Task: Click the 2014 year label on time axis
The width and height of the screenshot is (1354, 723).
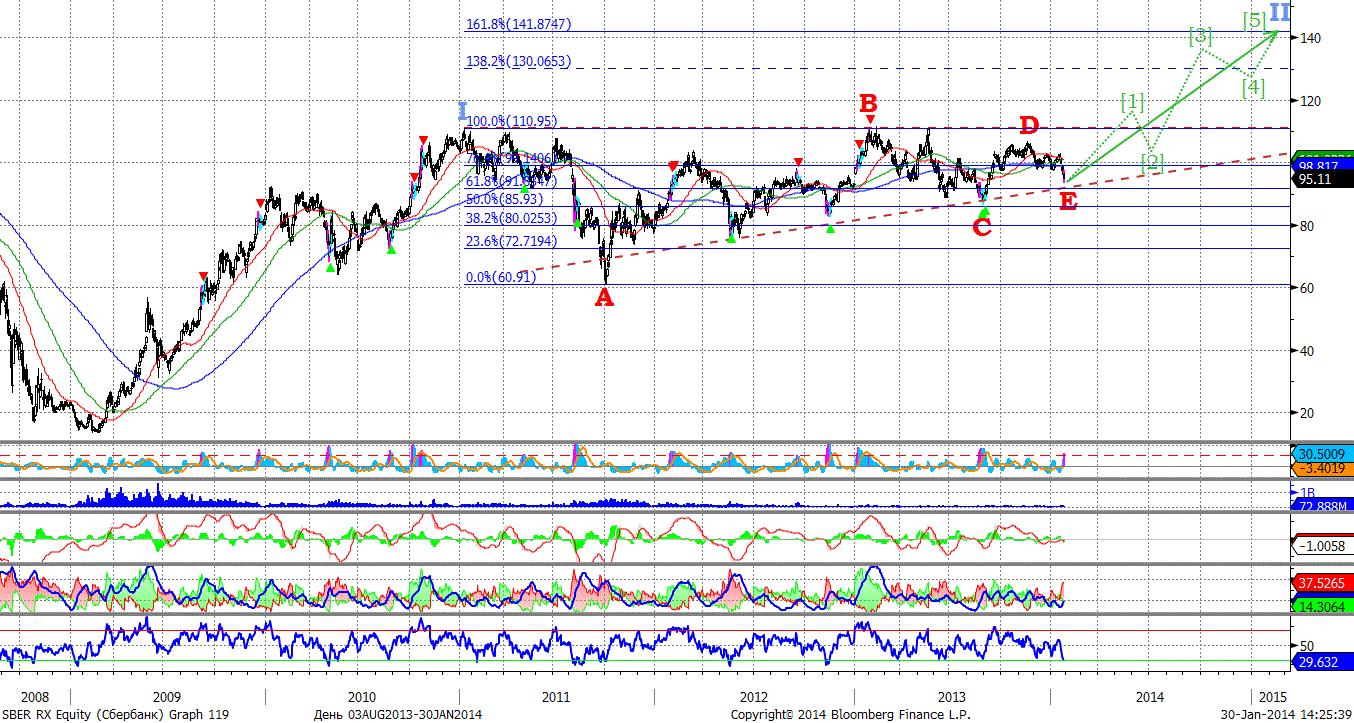Action: point(1149,695)
